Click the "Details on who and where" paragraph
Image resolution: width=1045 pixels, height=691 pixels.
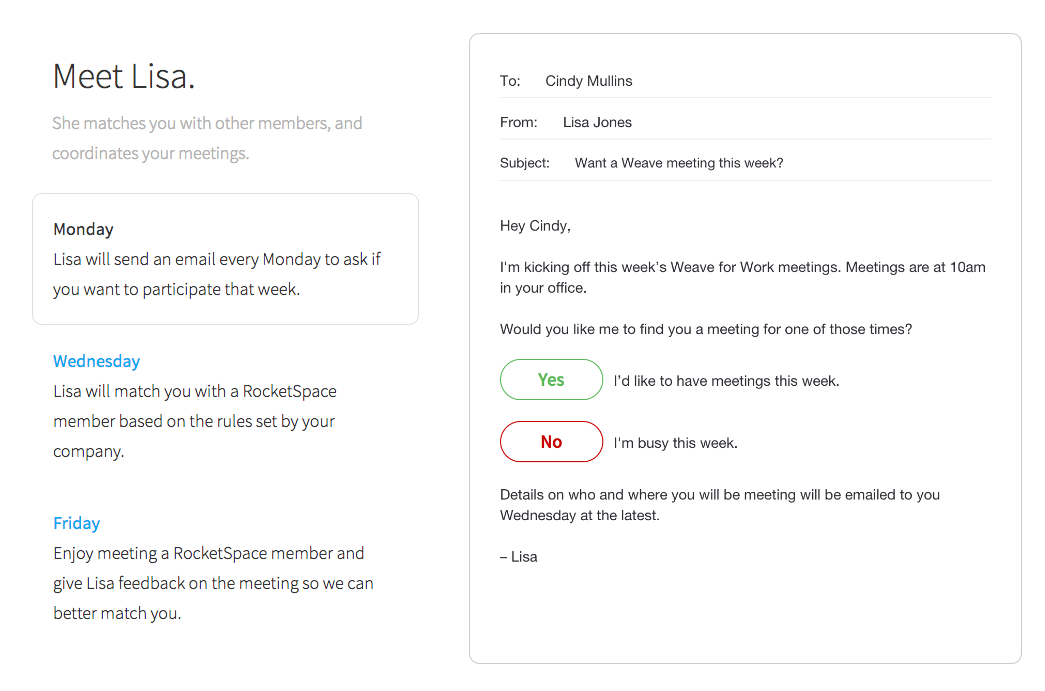[720, 505]
